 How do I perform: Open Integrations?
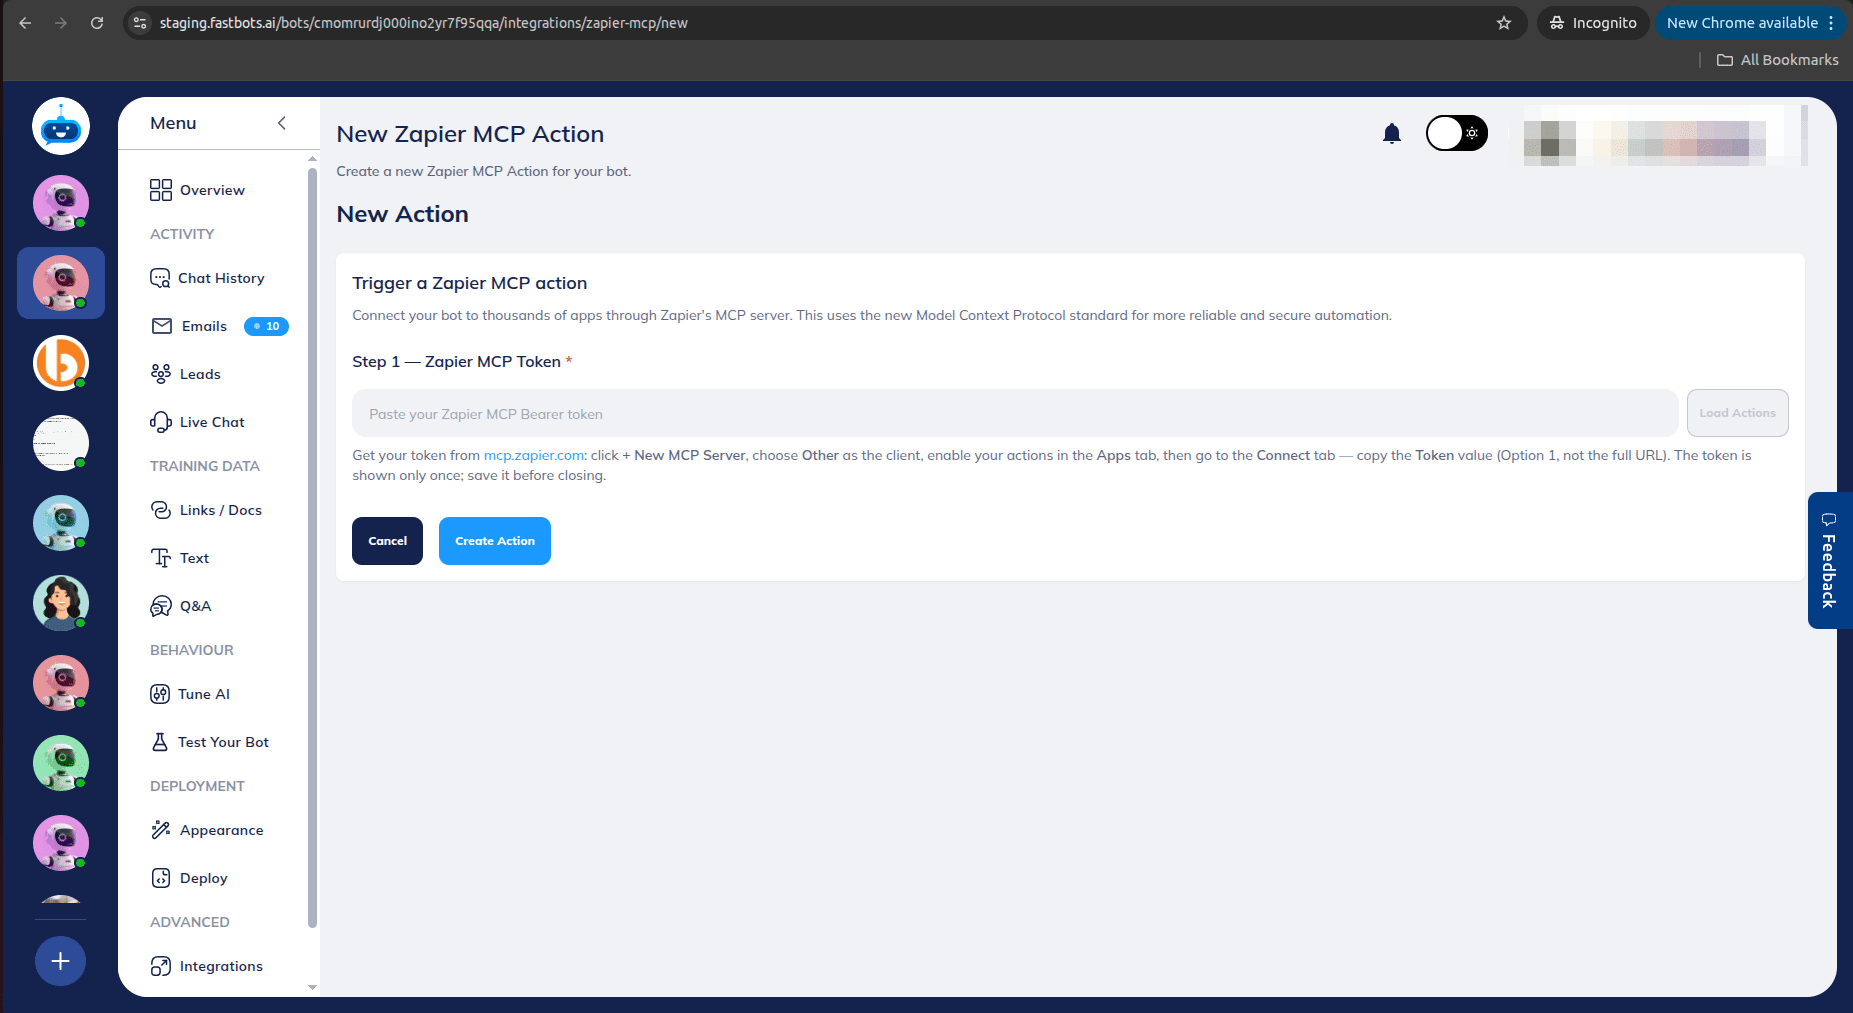tap(207, 966)
